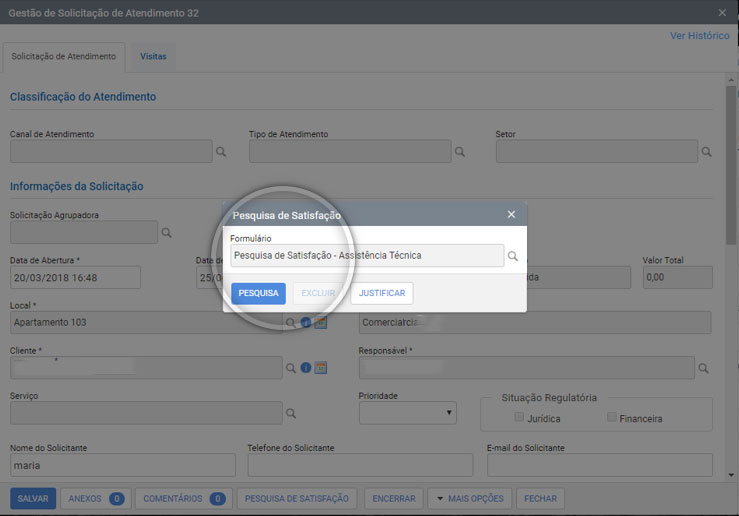
Task: Open the calendar icon beside Cliente field
Action: pos(321,368)
